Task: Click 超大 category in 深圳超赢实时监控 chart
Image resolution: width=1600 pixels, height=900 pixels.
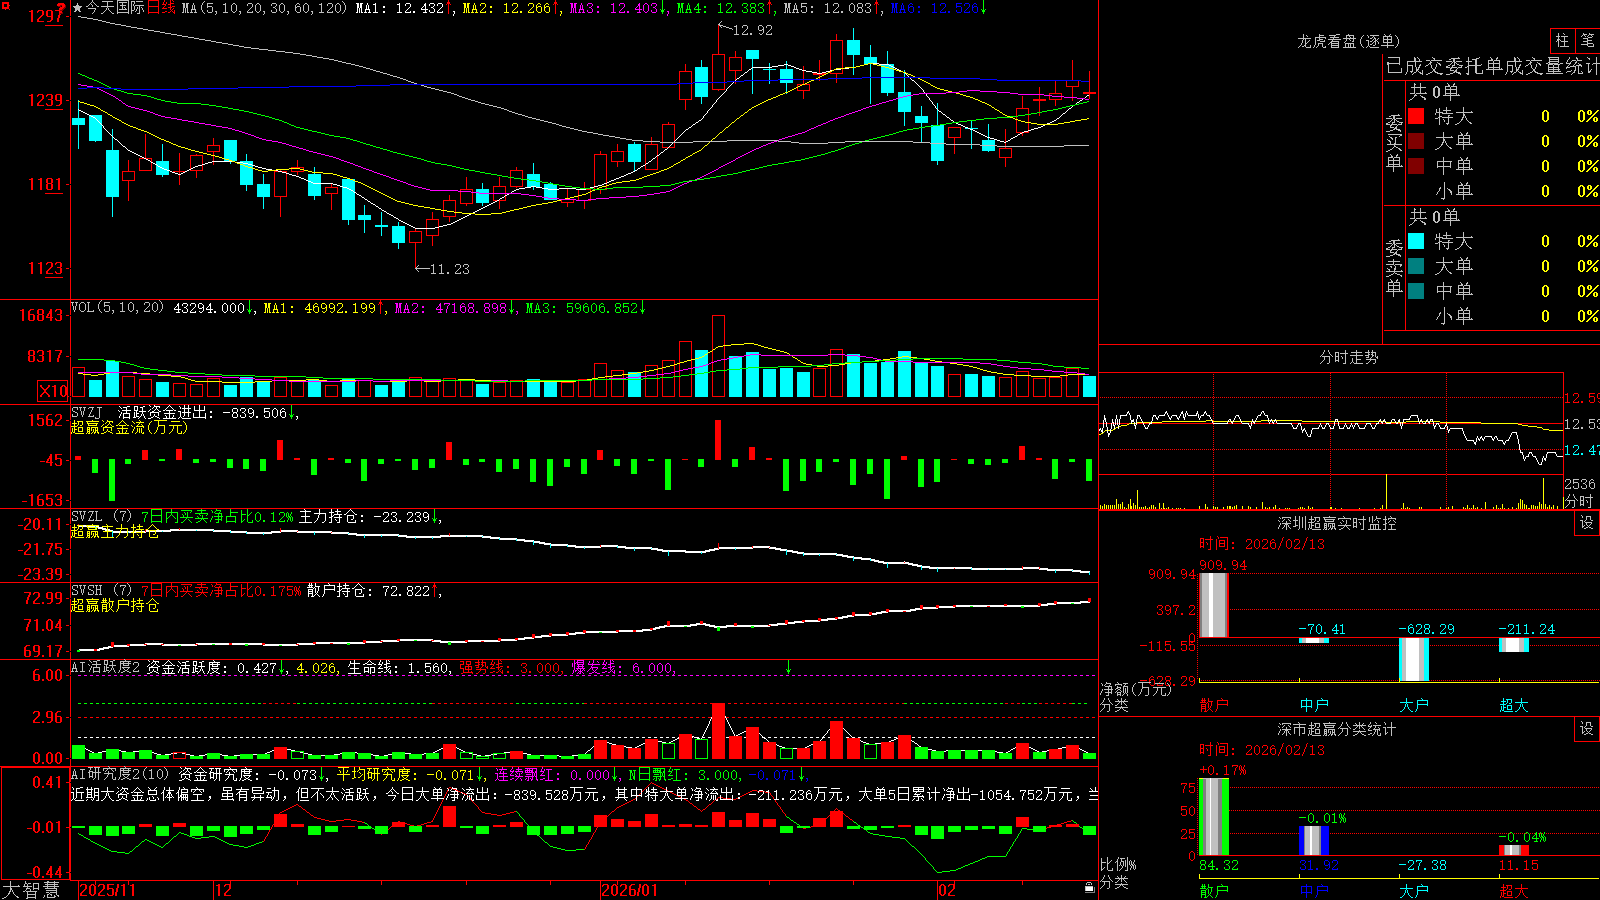Action: click(x=1514, y=705)
